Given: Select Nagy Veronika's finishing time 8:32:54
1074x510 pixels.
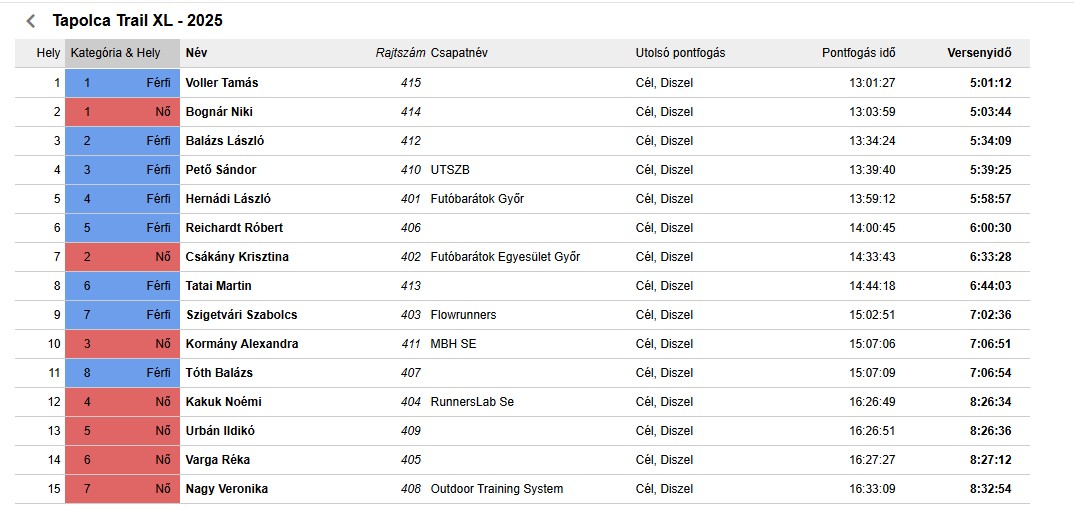Looking at the screenshot, I should coord(990,489).
